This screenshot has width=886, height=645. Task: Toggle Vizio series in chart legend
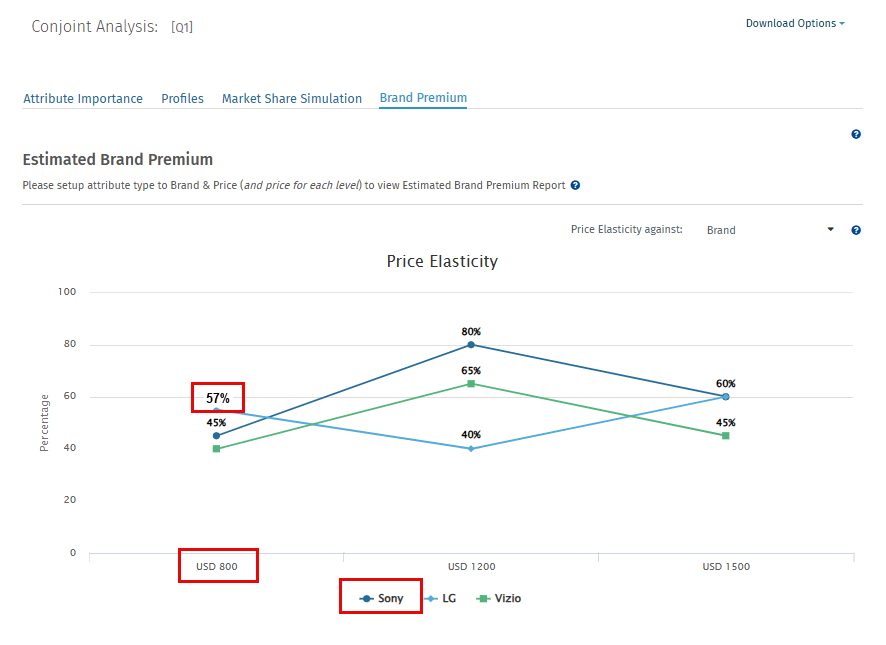[x=499, y=598]
